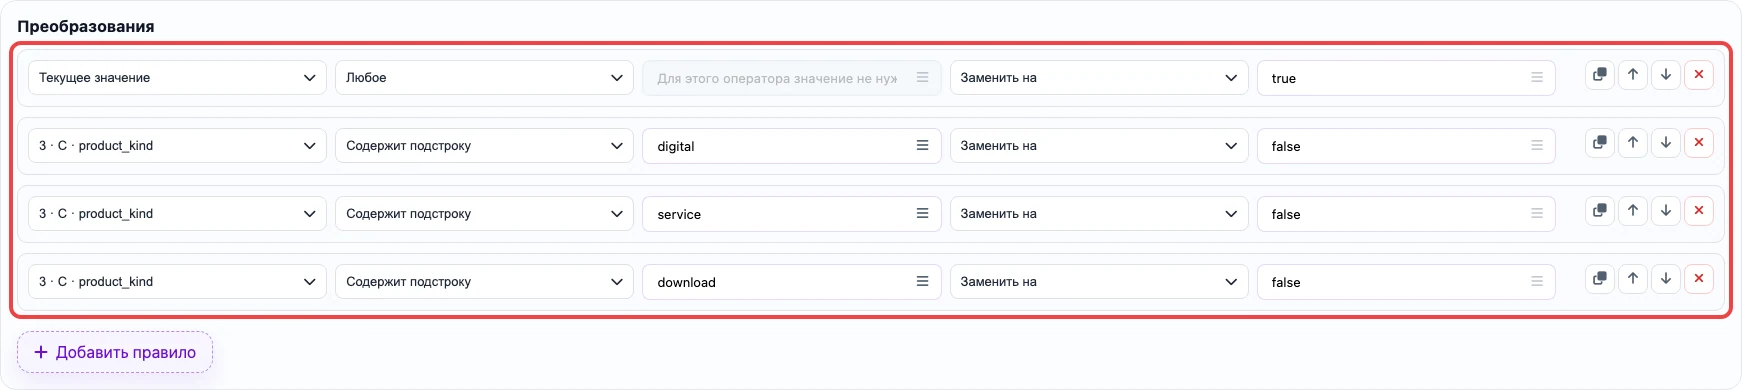Screen dimensions: 1742x390
Task: Delete the digital substring rule
Action: point(1699,143)
